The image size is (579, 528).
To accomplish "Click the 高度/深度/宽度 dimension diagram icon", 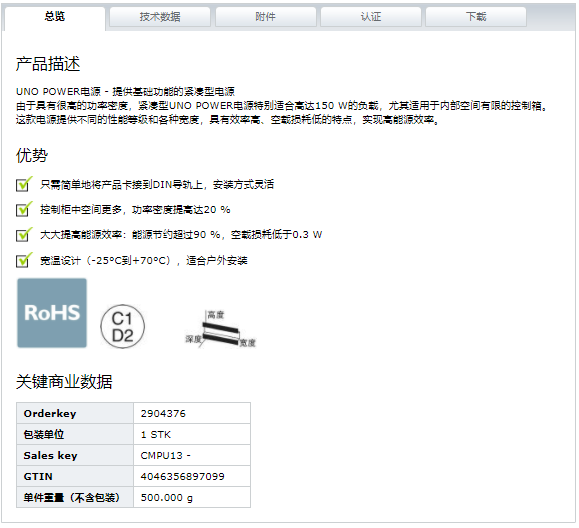I will click(x=220, y=329).
